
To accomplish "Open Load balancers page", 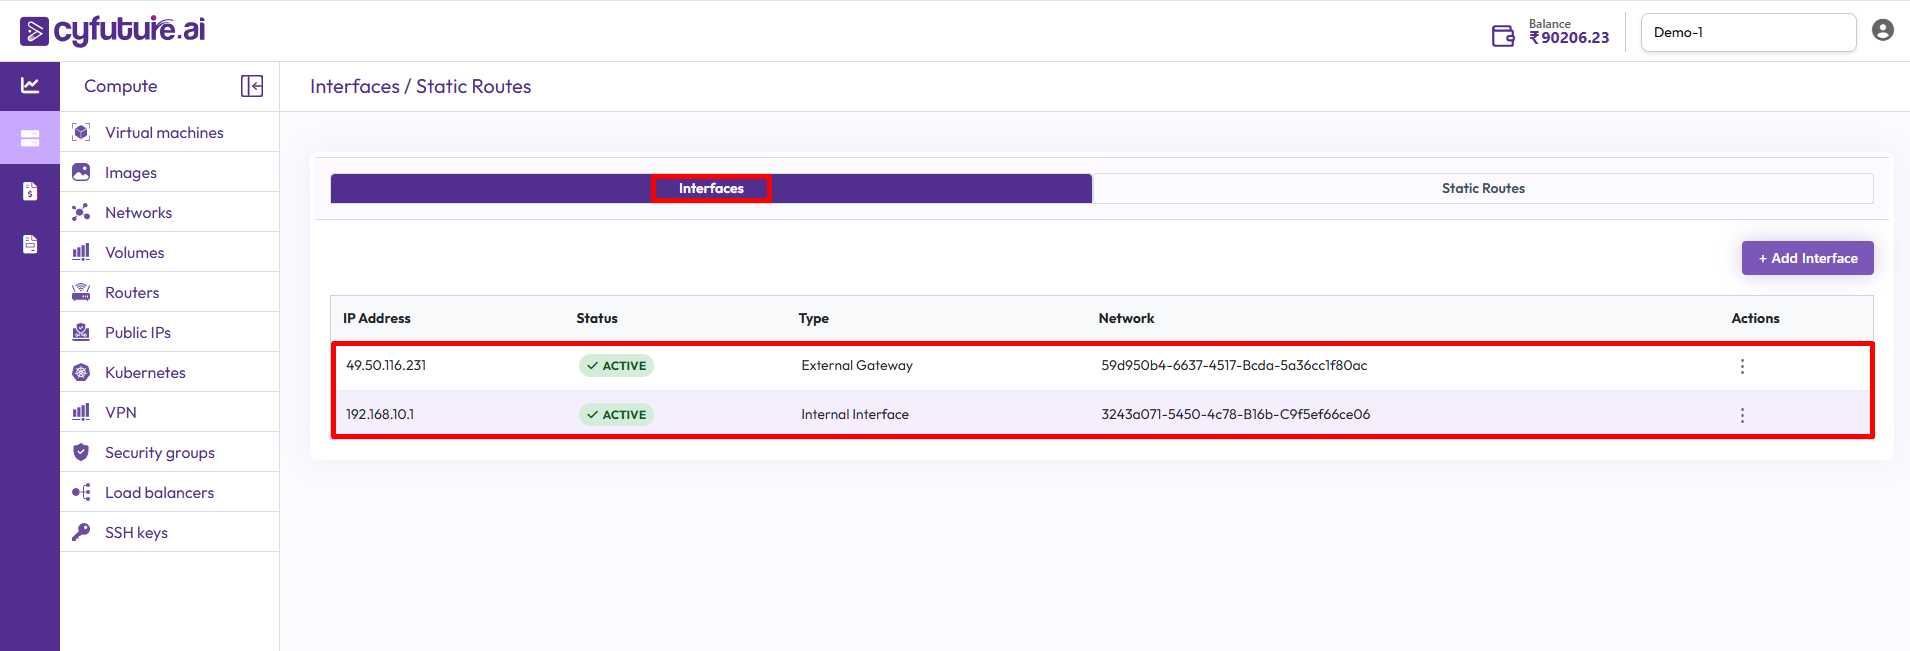I will pyautogui.click(x=159, y=492).
